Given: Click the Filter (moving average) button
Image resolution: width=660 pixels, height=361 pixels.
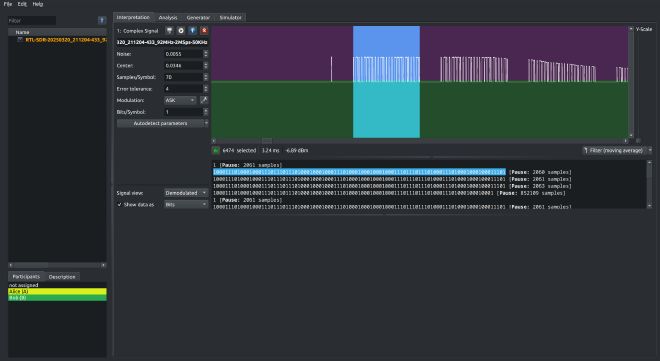Looking at the screenshot, I should [x=615, y=150].
